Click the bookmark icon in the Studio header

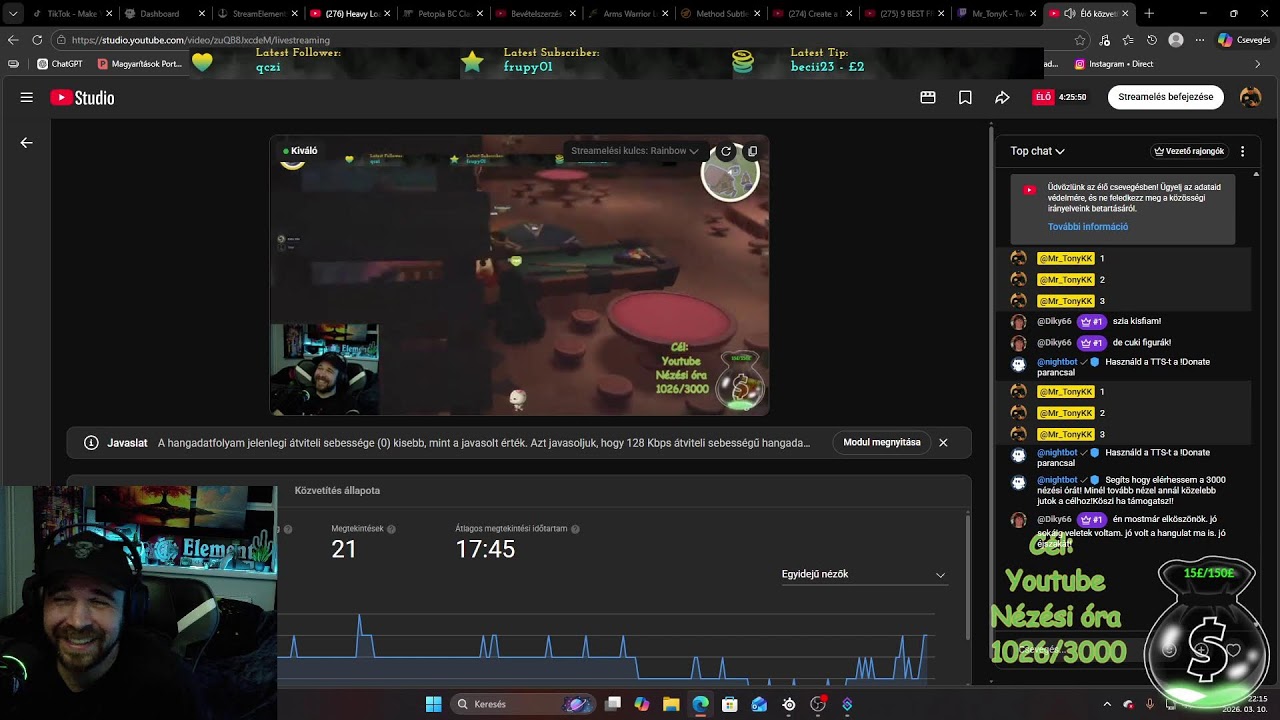click(965, 97)
